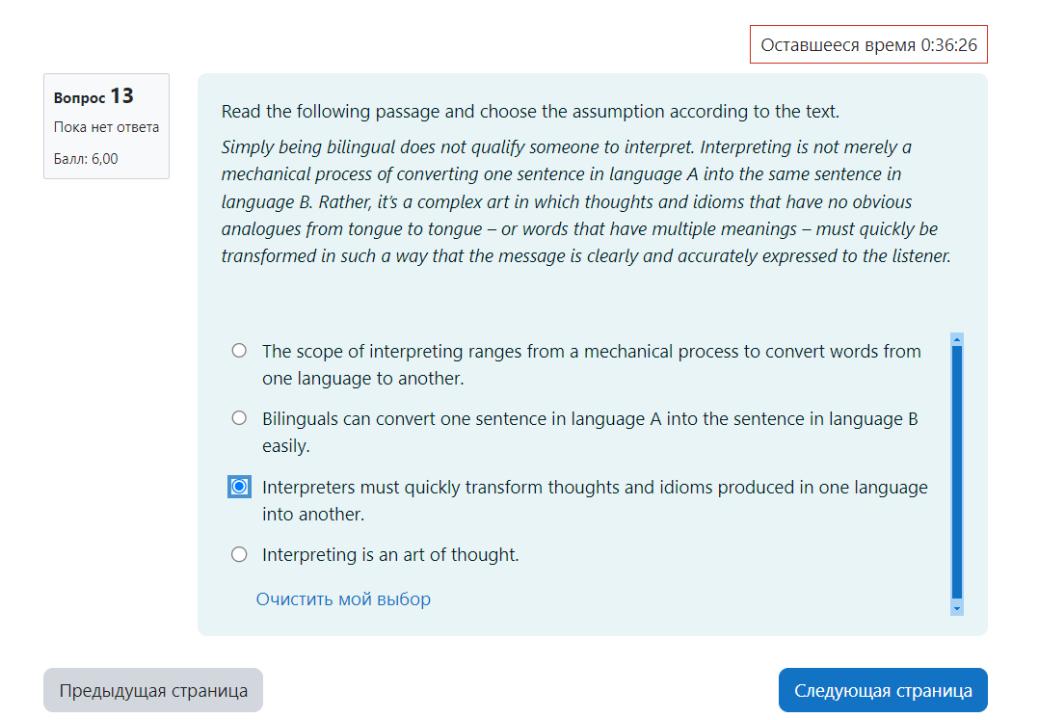
Task: Click the 'Вопрос 13' heading
Action: point(93,96)
